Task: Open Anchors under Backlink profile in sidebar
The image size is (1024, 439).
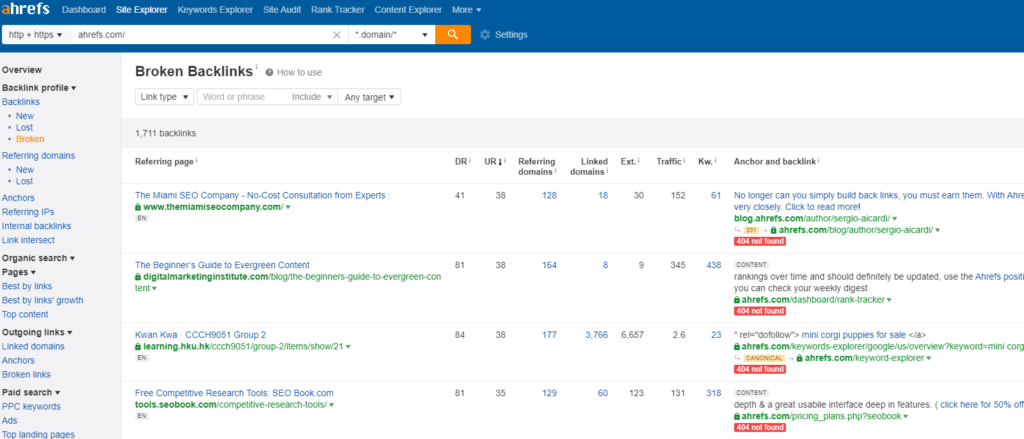Action: pos(18,198)
